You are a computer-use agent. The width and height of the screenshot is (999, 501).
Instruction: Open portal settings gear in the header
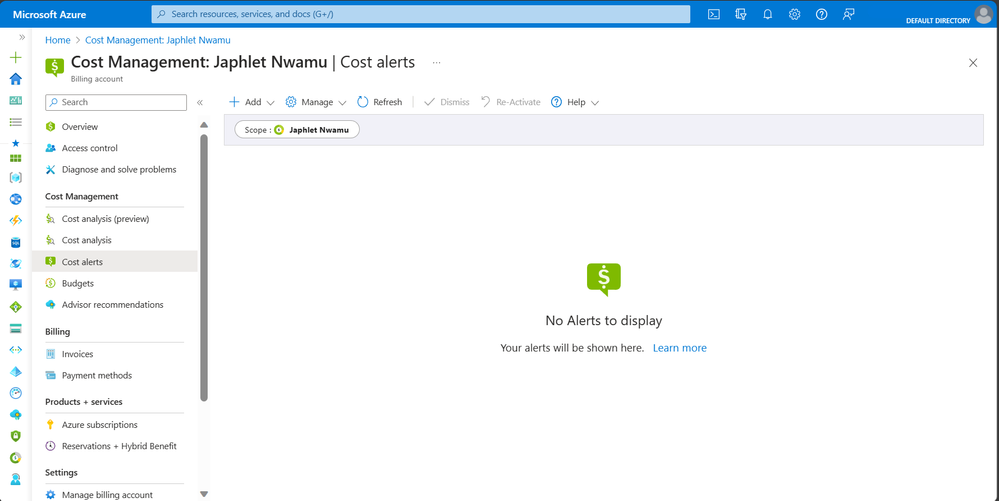tap(794, 14)
